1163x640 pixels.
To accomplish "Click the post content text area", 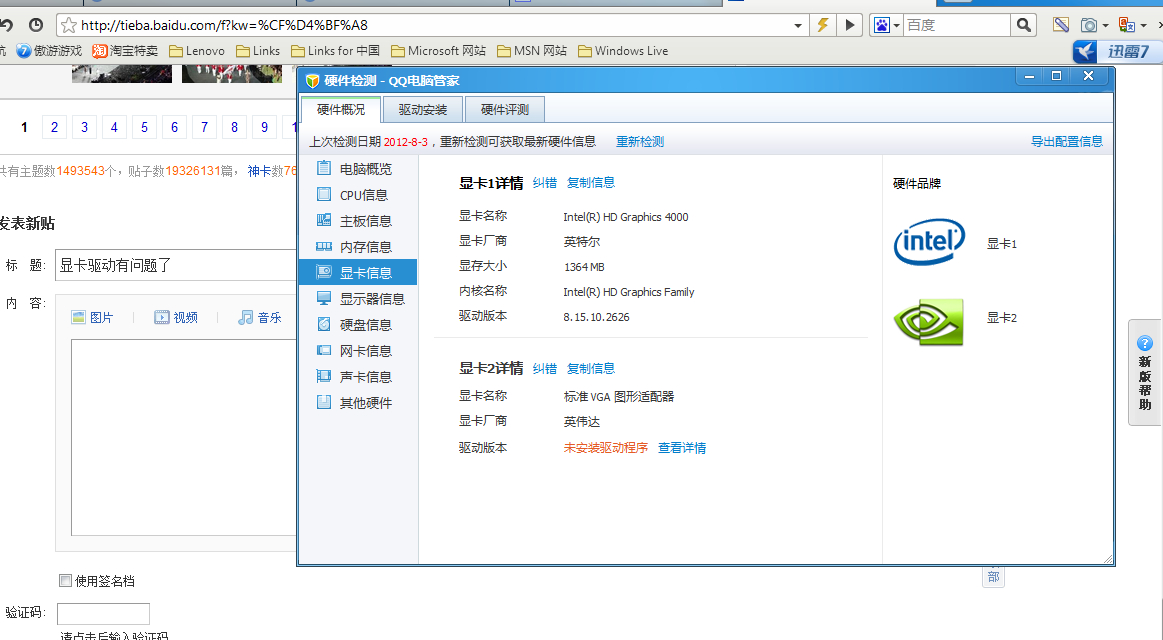I will coord(184,438).
